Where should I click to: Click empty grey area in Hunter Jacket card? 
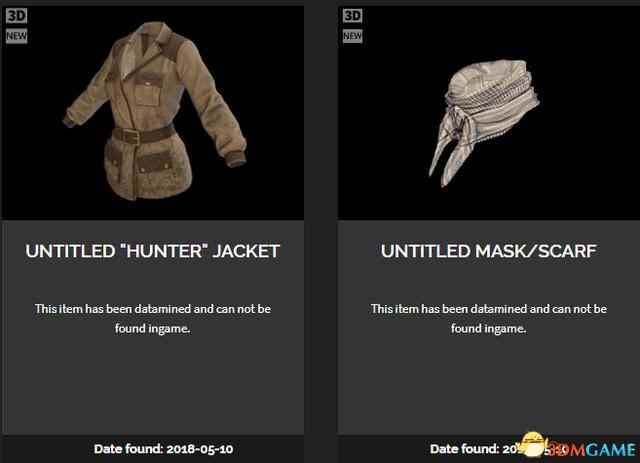[153, 388]
